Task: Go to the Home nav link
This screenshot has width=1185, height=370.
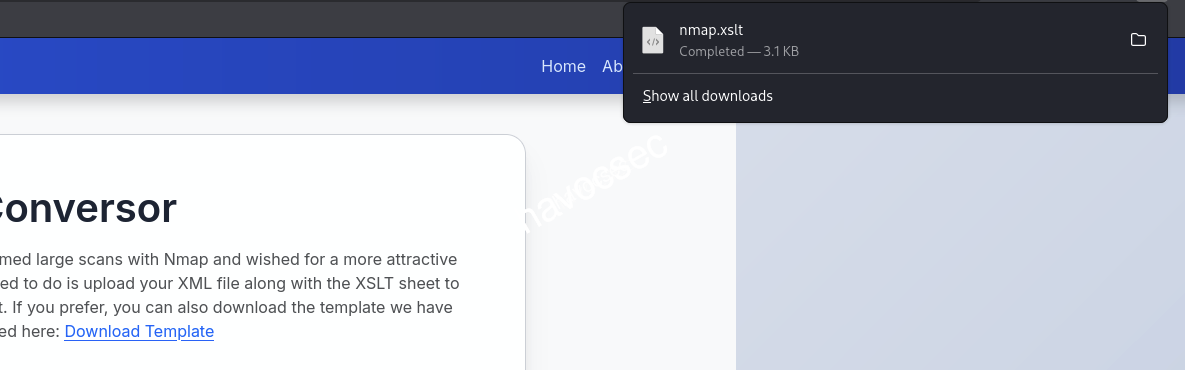Action: 563,66
